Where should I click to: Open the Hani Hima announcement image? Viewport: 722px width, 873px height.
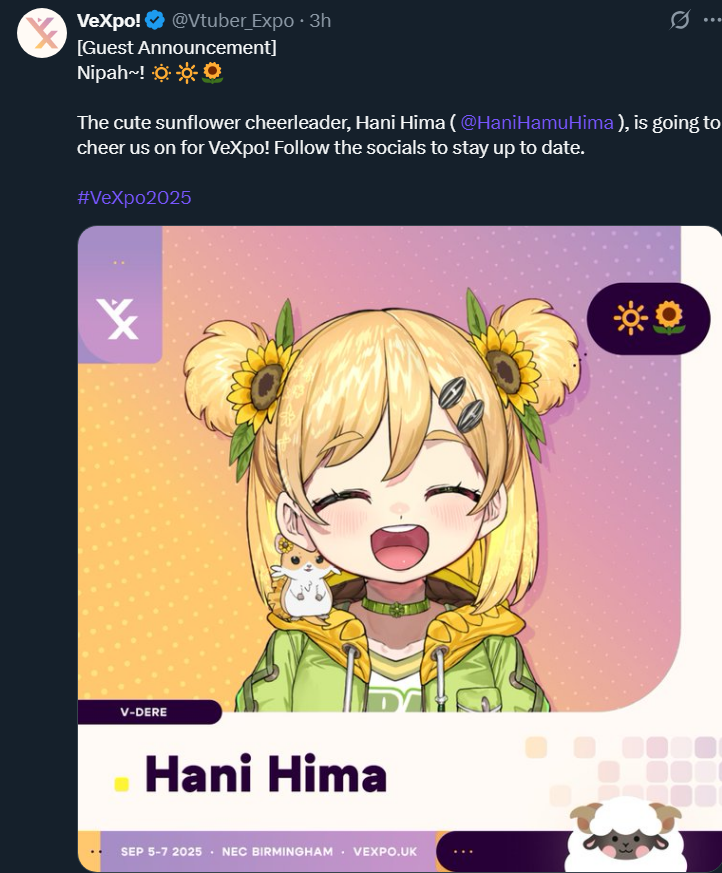[400, 548]
